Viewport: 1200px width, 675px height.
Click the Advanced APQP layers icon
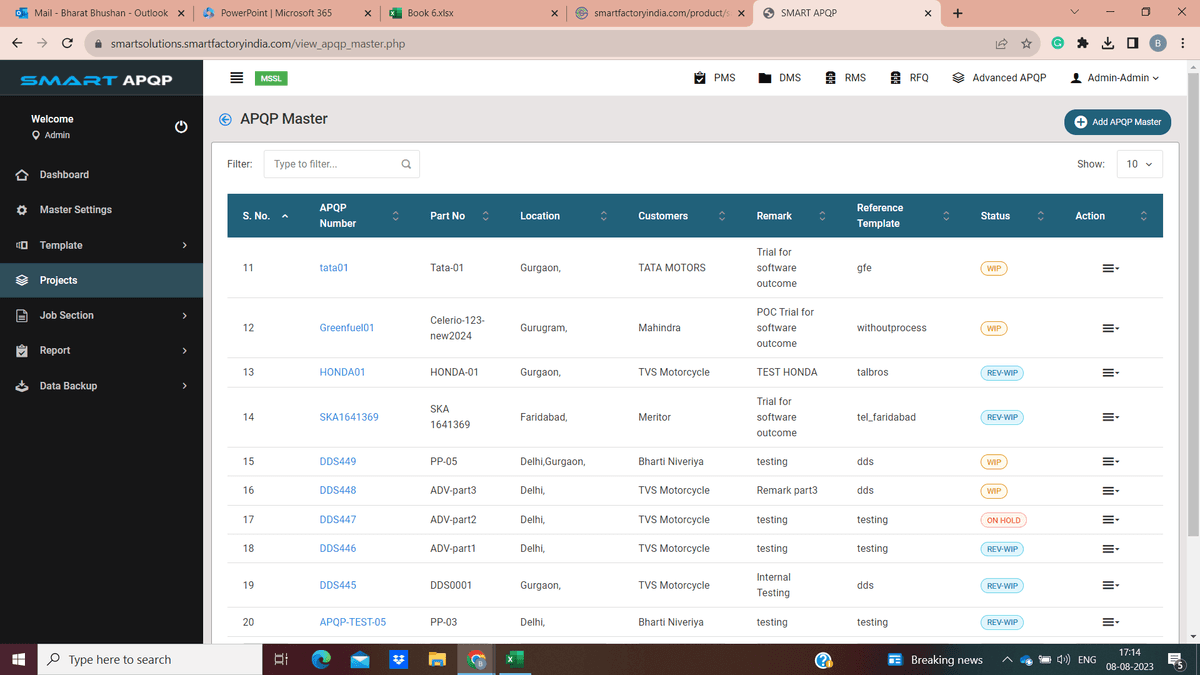(x=958, y=76)
